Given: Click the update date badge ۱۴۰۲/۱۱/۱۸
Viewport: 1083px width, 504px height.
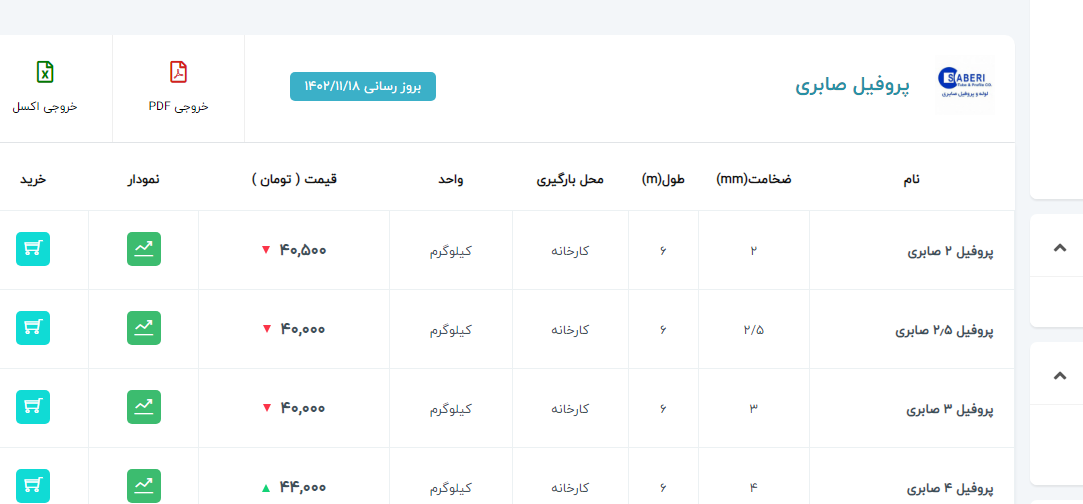Looking at the screenshot, I should point(363,87).
